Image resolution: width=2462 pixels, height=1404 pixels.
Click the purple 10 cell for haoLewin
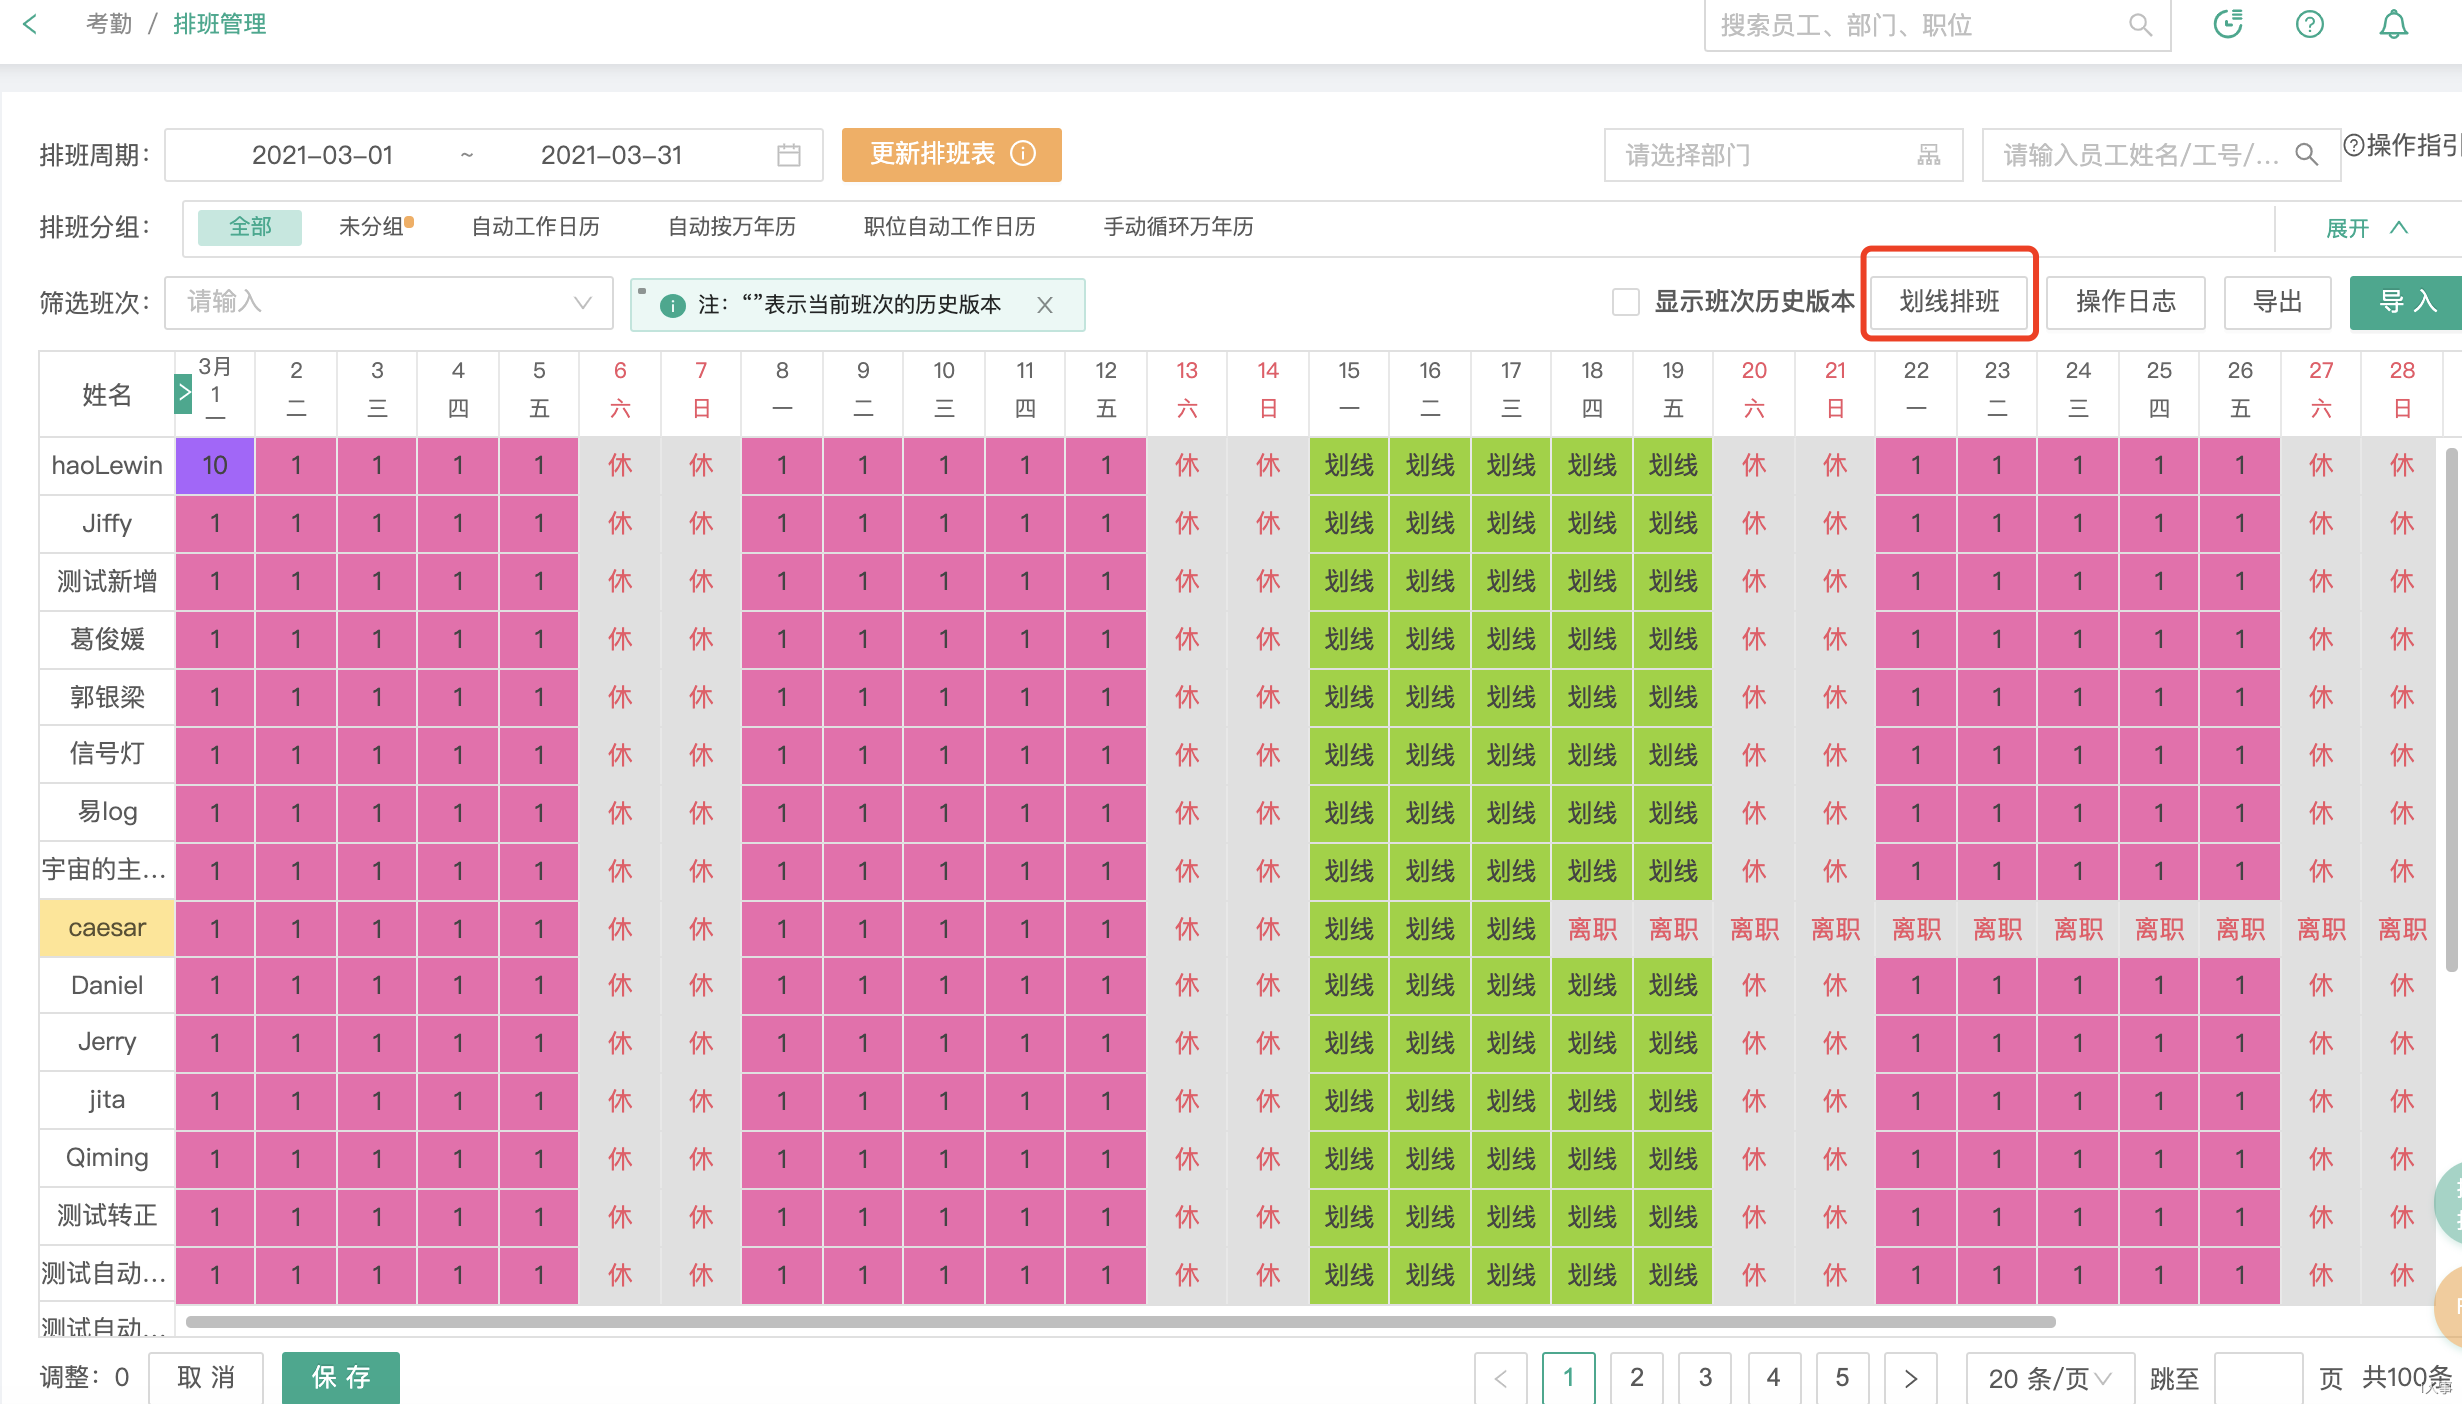point(215,465)
